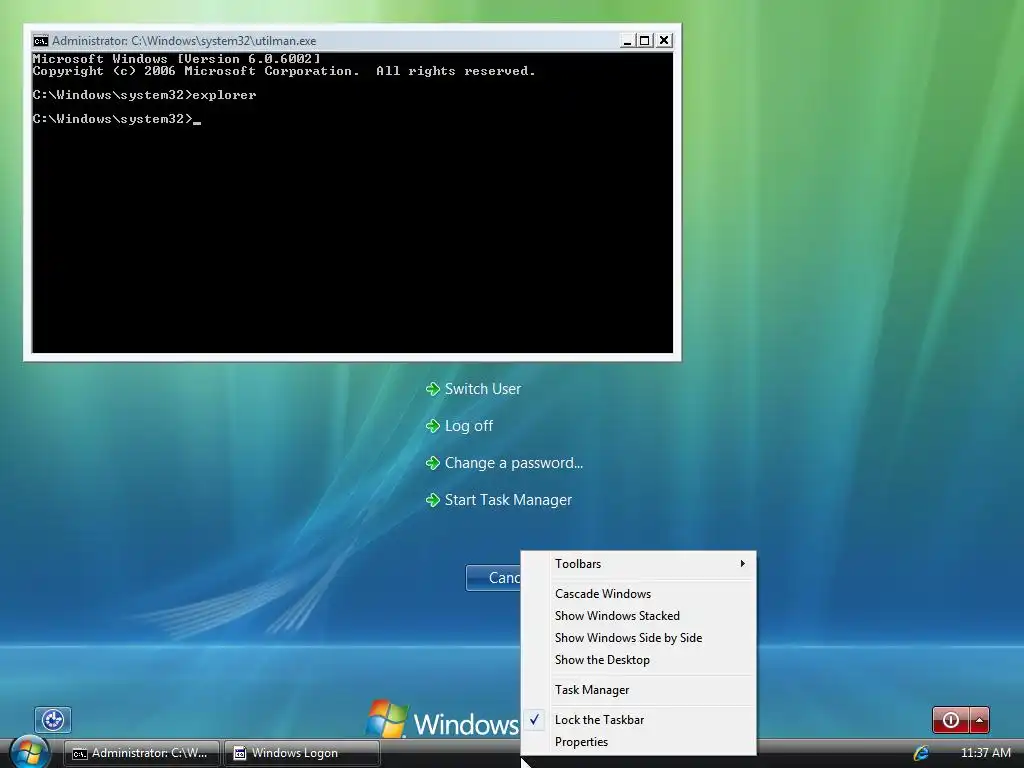Open Toolbars submenu in context menu
This screenshot has width=1024, height=768.
coord(639,564)
